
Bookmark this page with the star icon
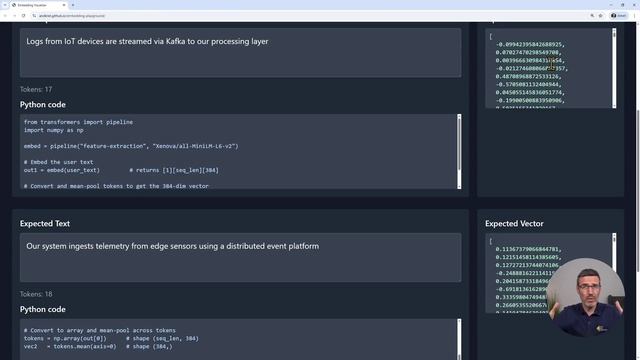(x=601, y=16)
